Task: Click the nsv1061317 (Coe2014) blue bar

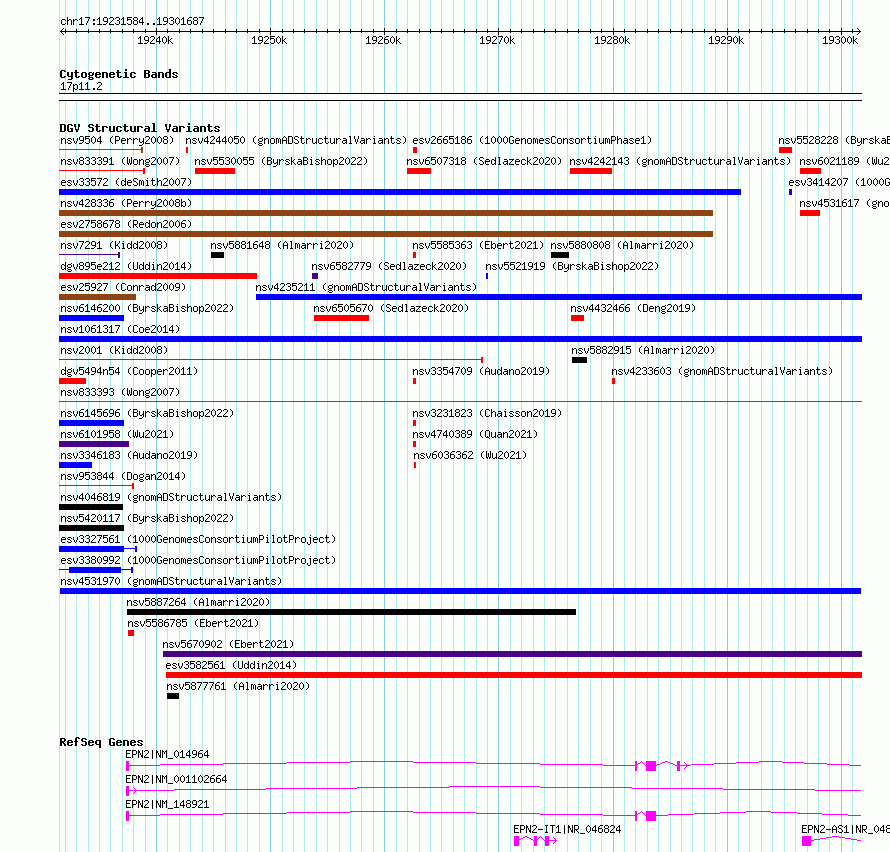Action: coord(460,339)
